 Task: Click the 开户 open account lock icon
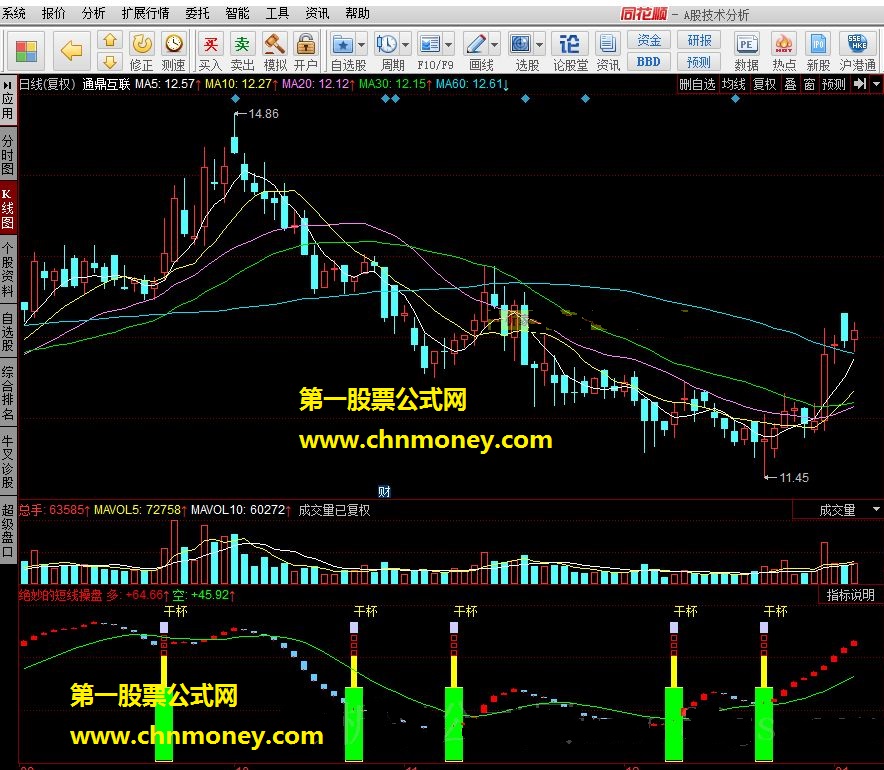306,51
